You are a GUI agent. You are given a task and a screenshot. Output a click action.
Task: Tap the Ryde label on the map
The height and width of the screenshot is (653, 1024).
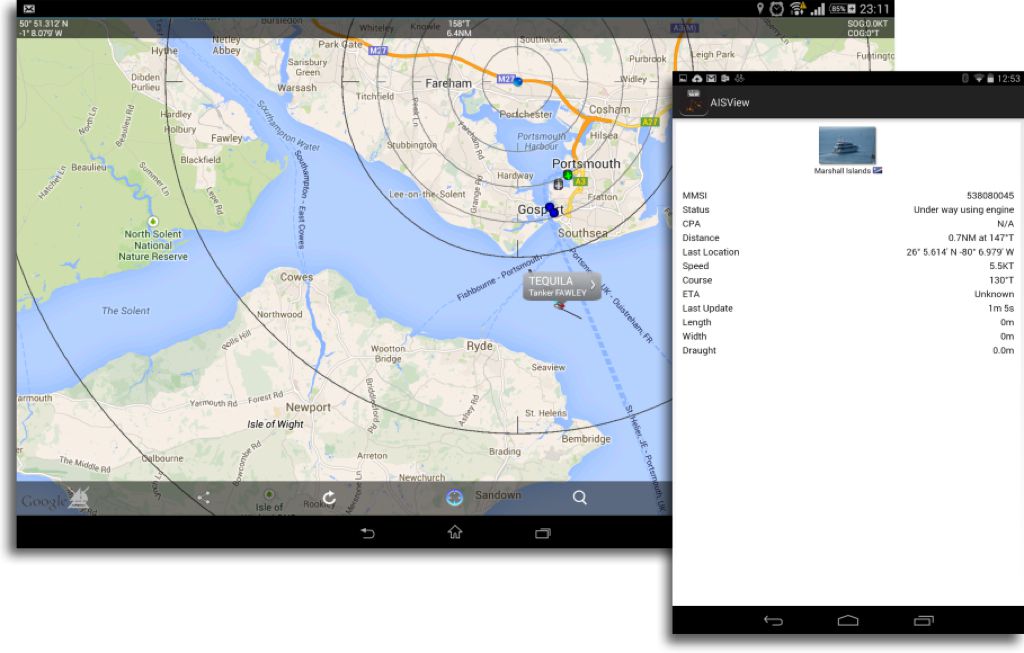pos(479,346)
